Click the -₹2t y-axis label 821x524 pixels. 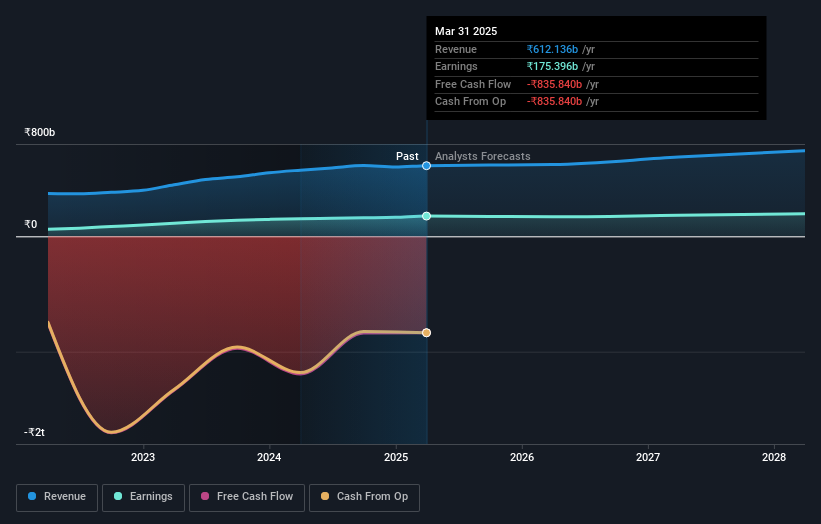34,432
